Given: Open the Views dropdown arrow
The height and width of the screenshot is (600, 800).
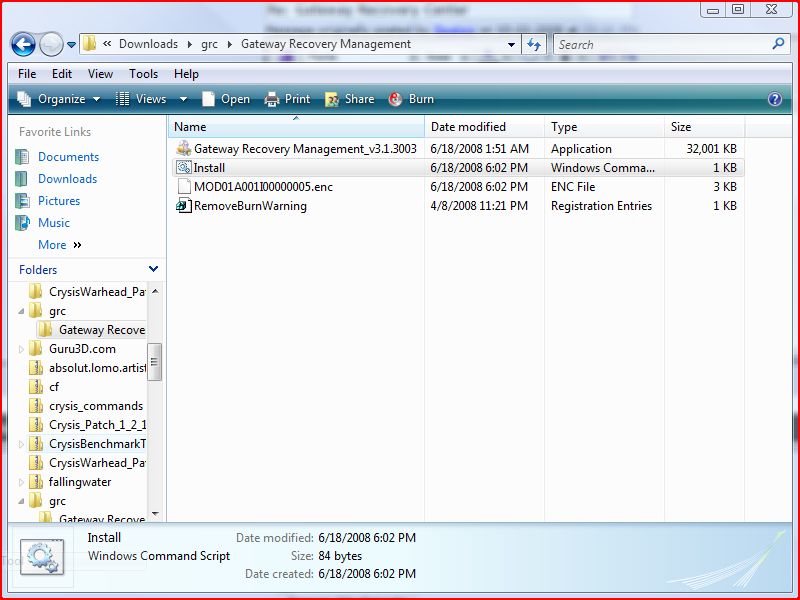Looking at the screenshot, I should [183, 99].
